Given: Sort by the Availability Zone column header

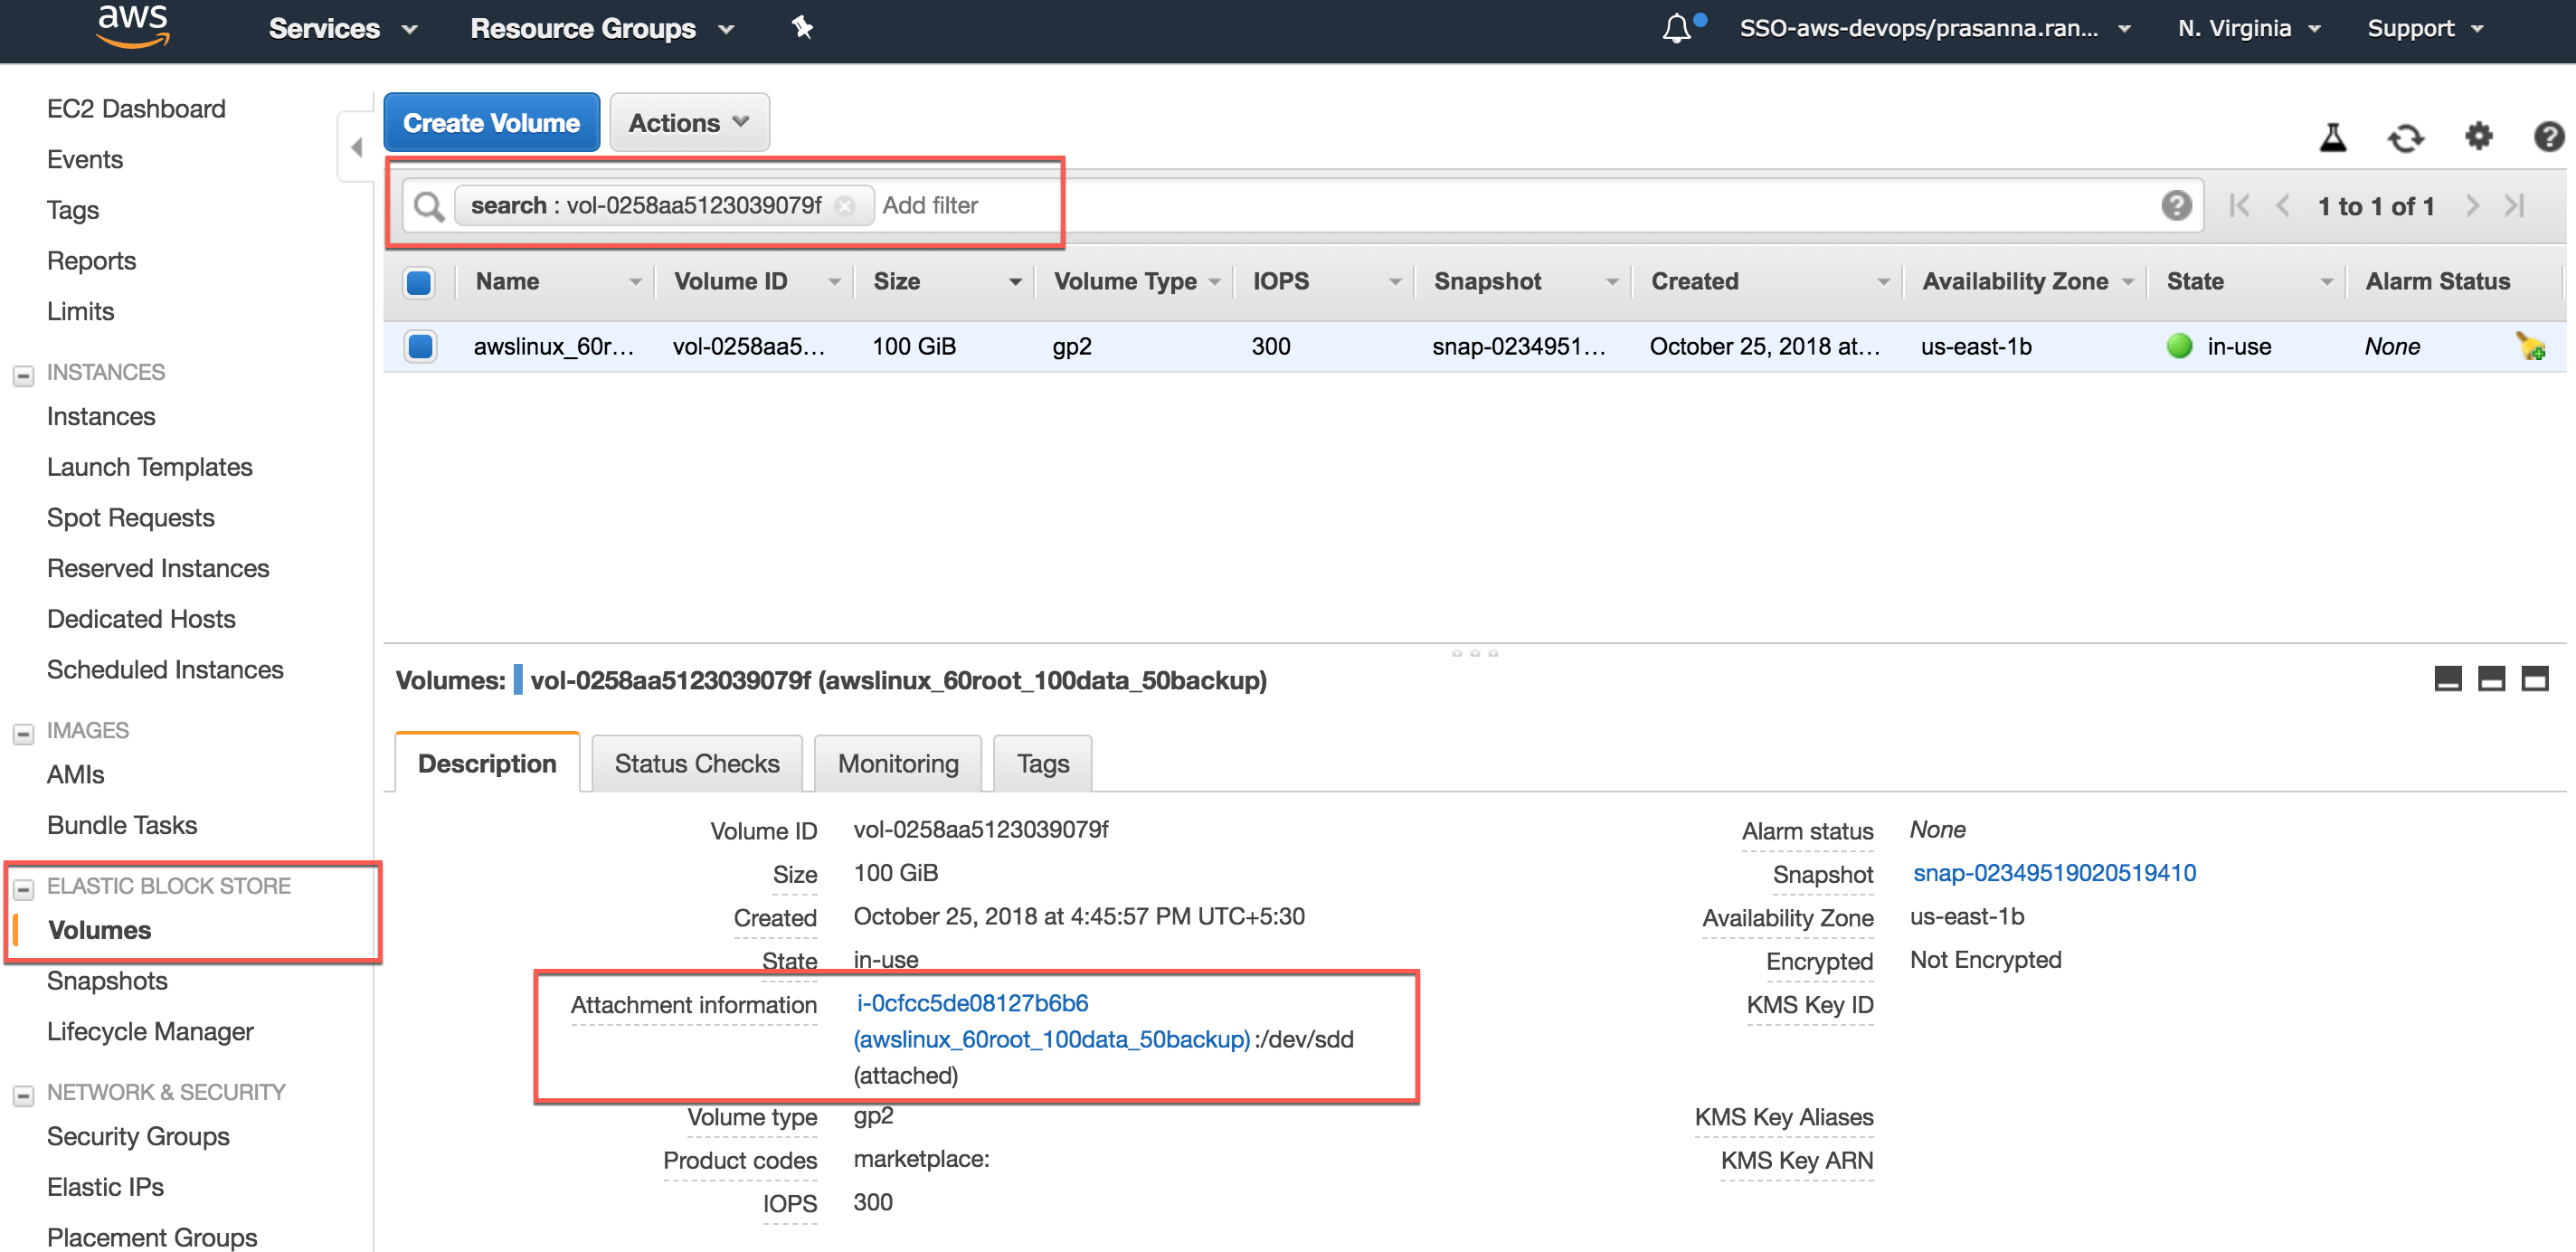Looking at the screenshot, I should click(x=2026, y=282).
